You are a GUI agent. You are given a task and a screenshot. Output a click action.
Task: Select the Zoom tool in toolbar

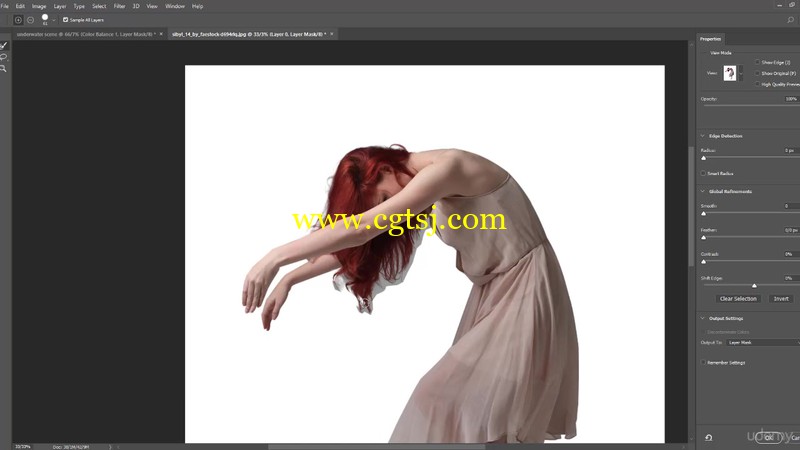4,68
